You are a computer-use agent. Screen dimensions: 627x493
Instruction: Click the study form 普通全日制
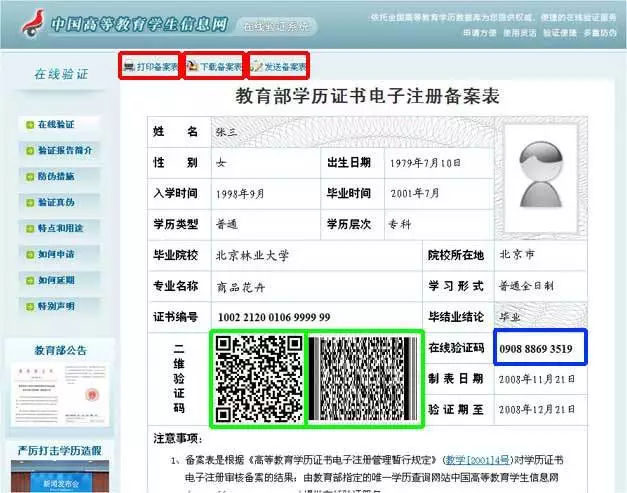(x=526, y=286)
